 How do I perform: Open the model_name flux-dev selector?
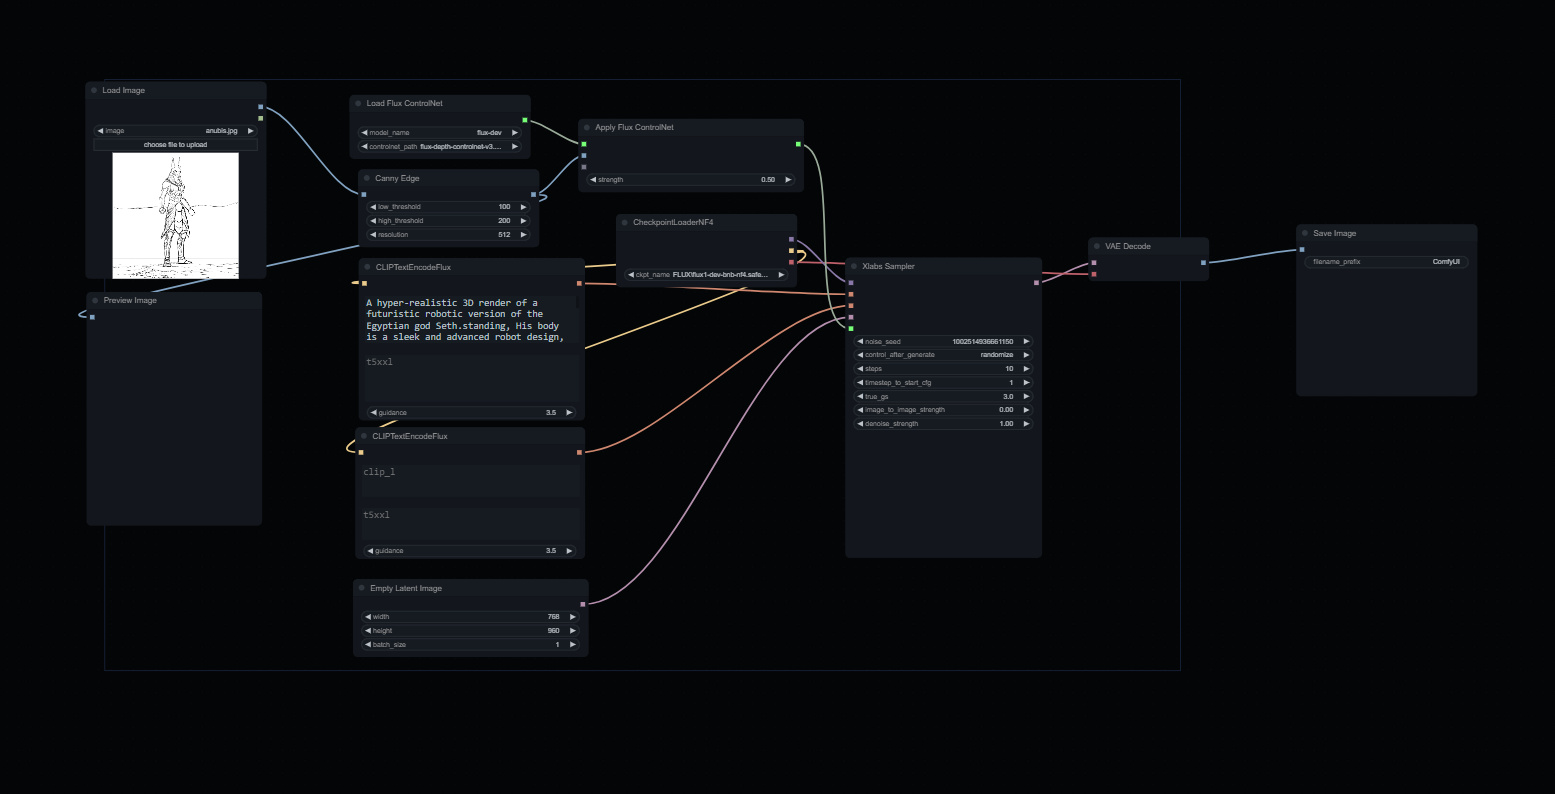point(440,132)
